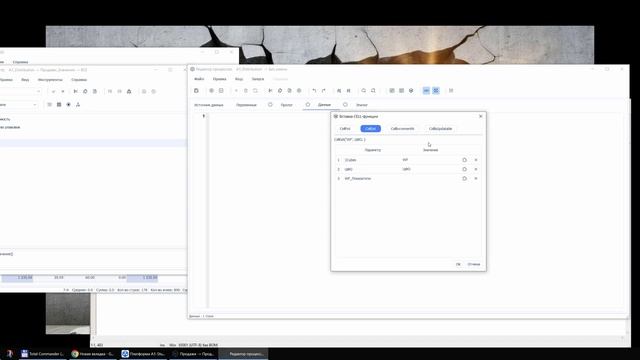640x360 pixels.
Task: Switch to the Chrome Новая вкладка taskbar item
Action: coord(93,354)
